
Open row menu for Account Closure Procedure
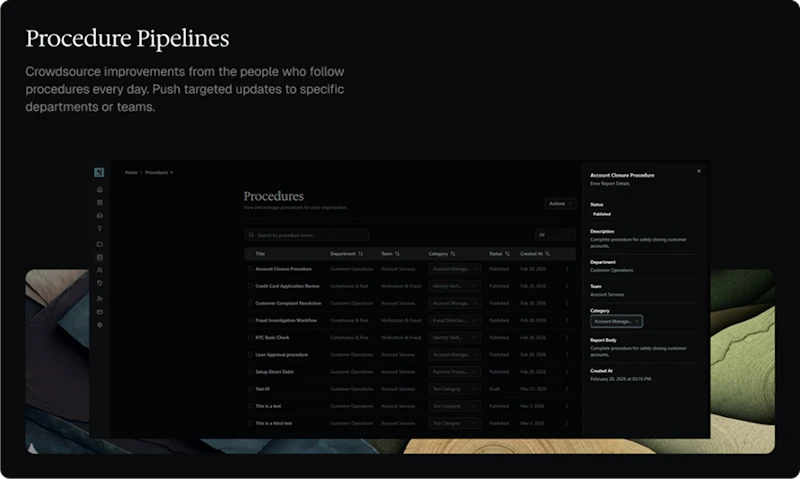coord(566,269)
